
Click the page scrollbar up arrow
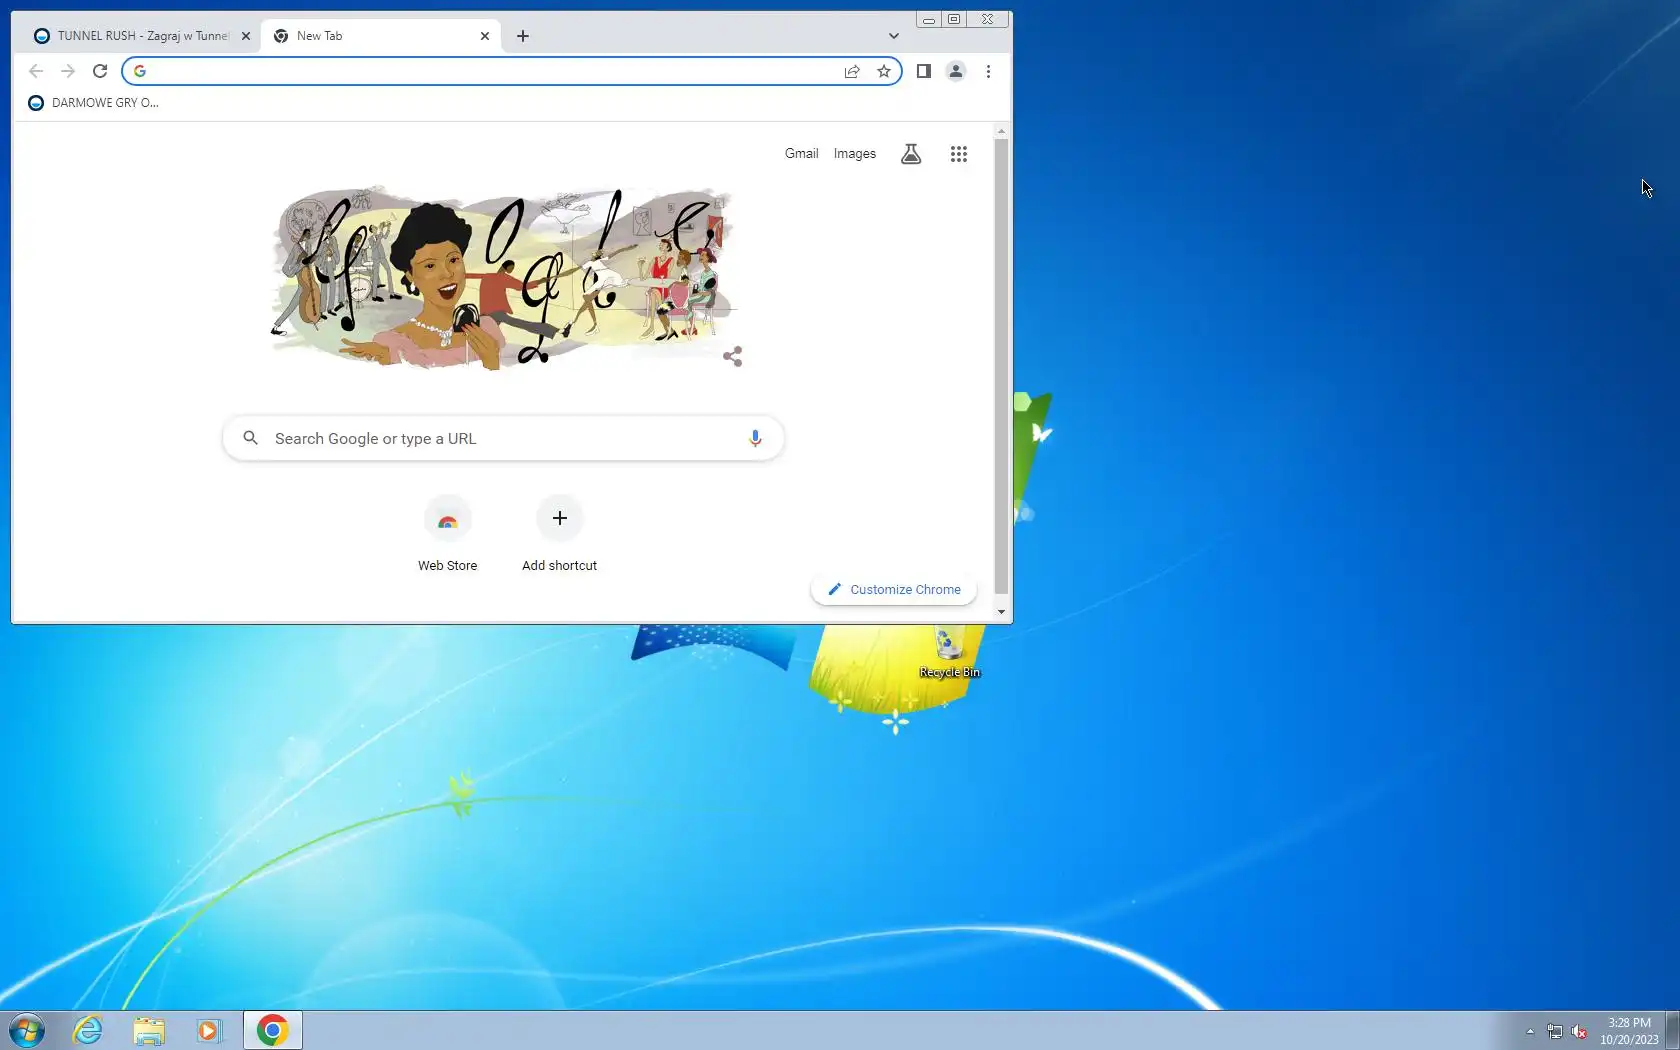coord(1001,132)
